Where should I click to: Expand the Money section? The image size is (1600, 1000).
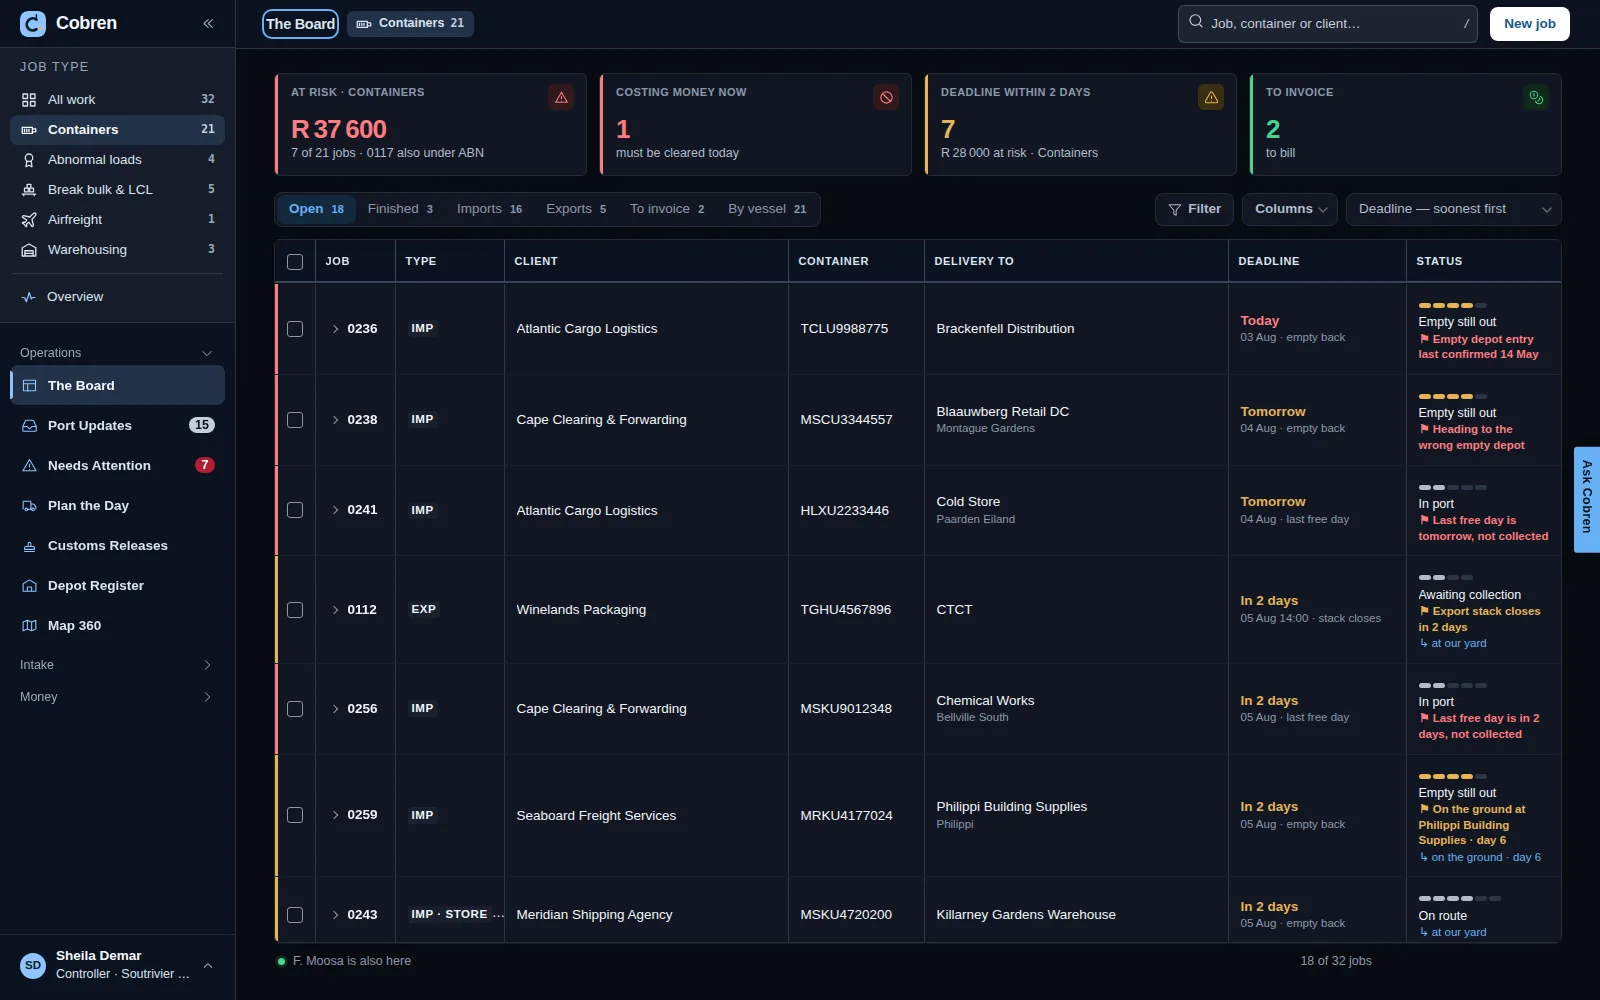117,697
